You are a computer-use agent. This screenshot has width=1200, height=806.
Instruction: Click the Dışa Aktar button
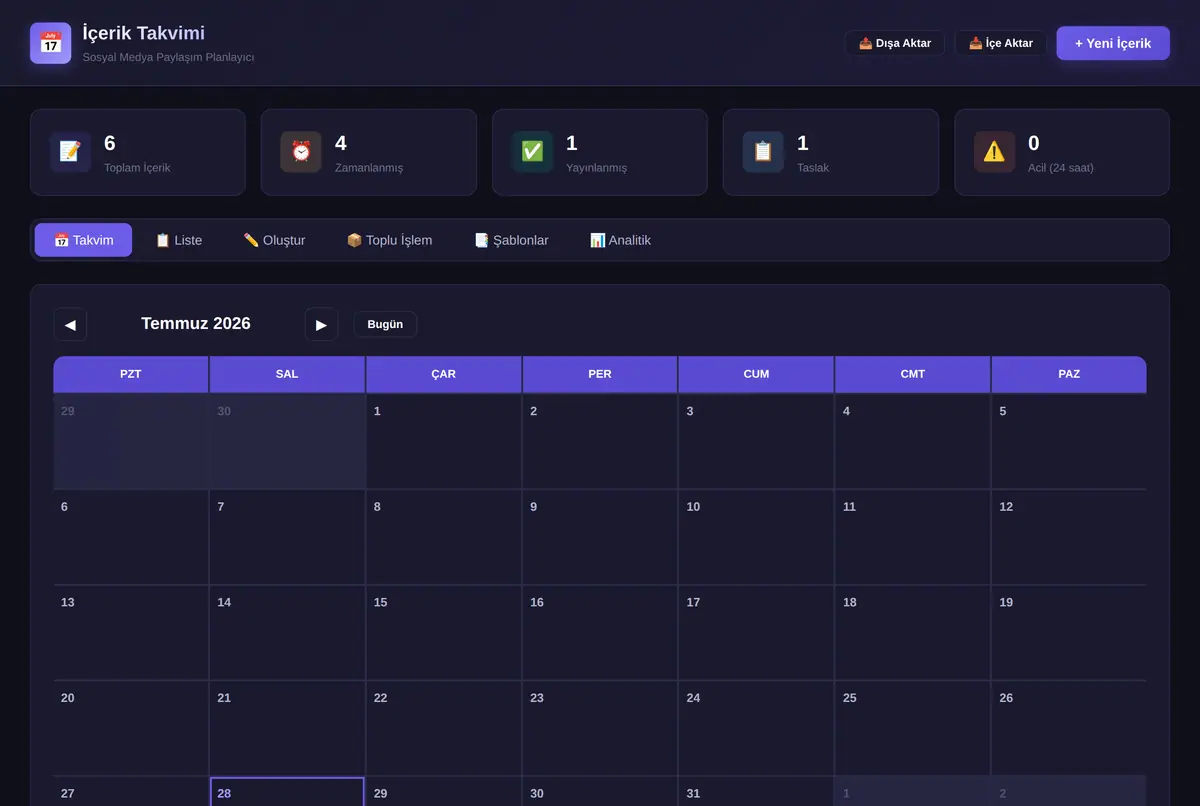[895, 43]
